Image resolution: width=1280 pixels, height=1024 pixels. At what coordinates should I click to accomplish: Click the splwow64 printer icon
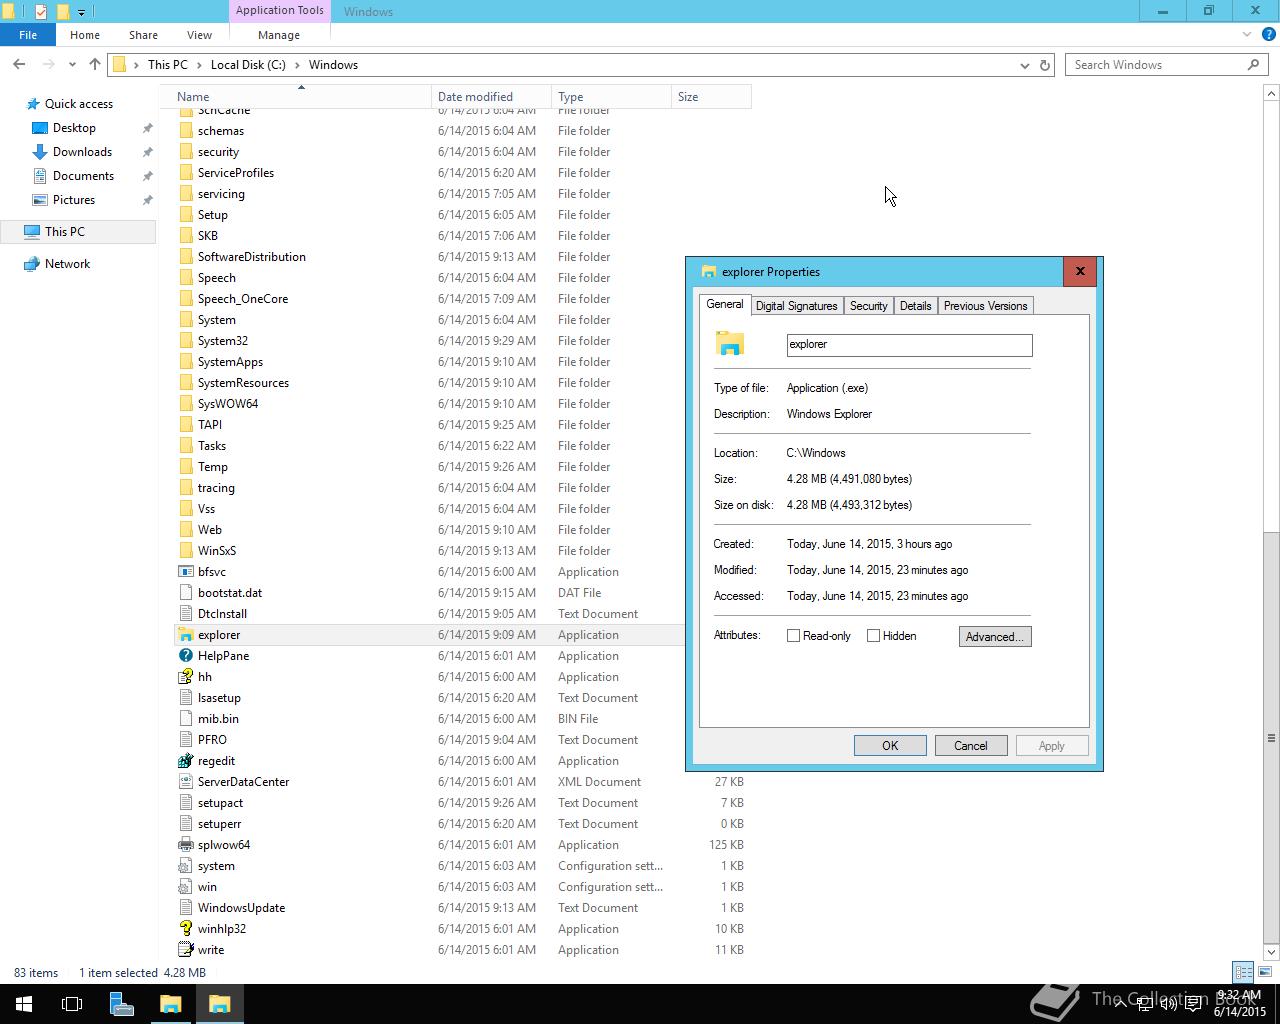click(x=185, y=845)
